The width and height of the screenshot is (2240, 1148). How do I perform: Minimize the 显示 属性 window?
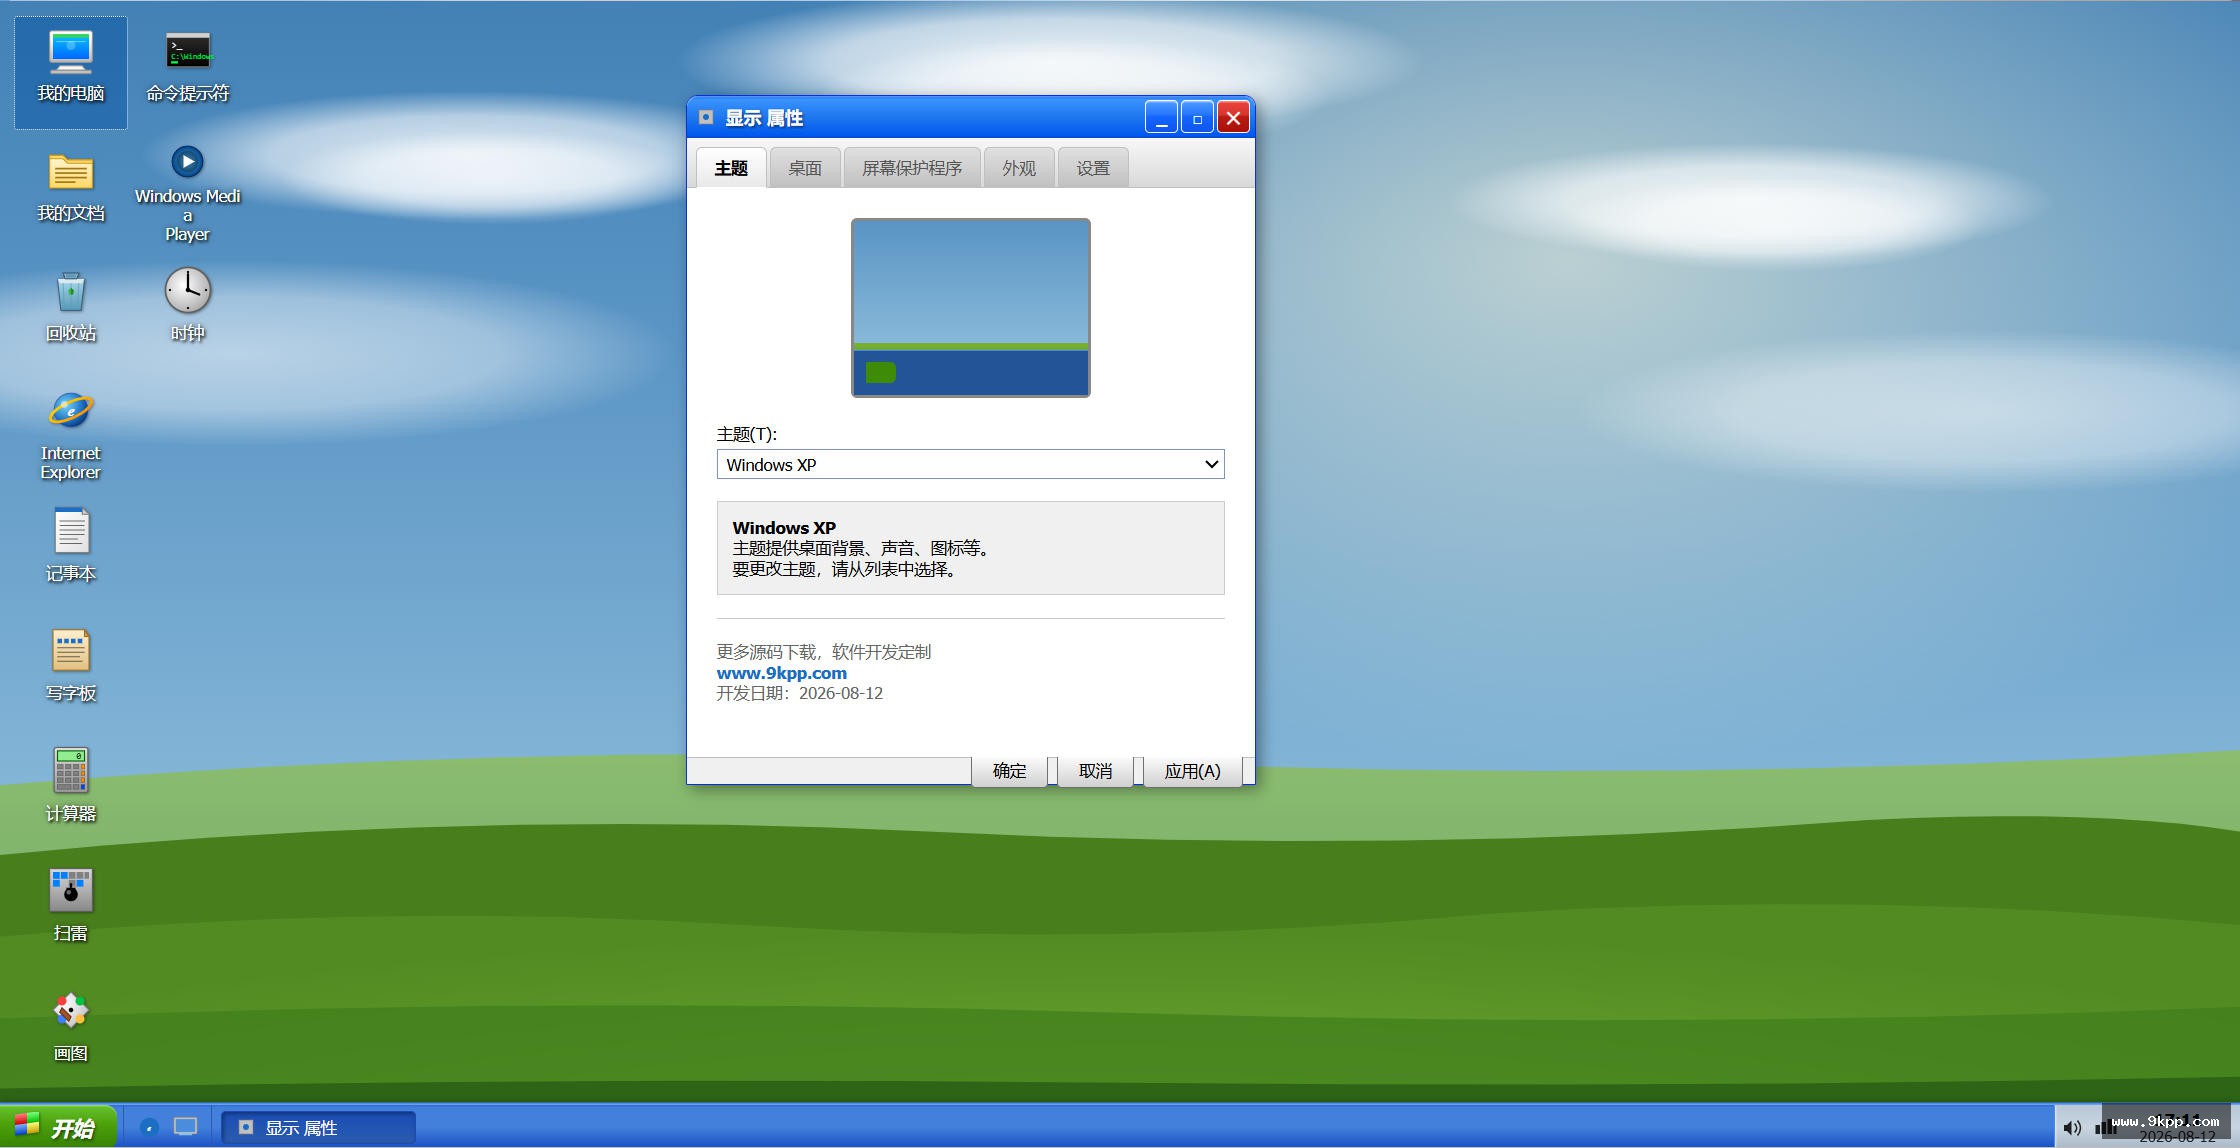click(1161, 118)
